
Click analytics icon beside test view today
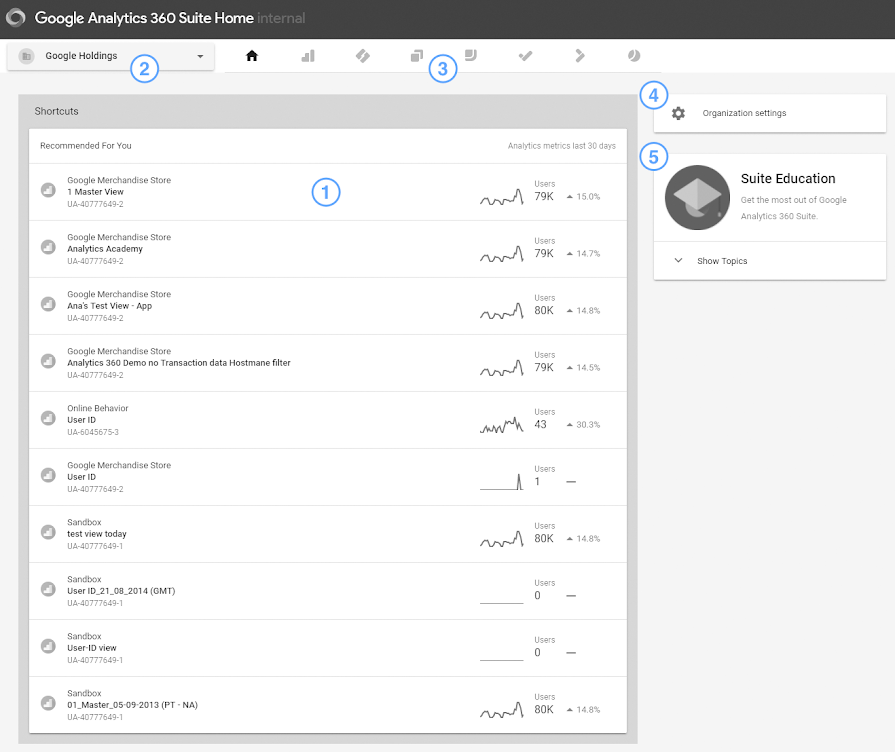click(48, 532)
